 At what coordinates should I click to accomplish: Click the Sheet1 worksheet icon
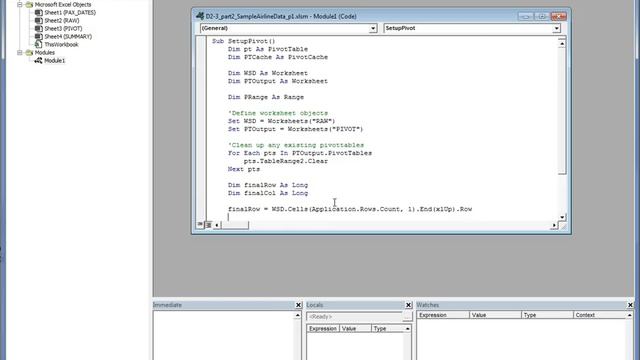[x=38, y=13]
